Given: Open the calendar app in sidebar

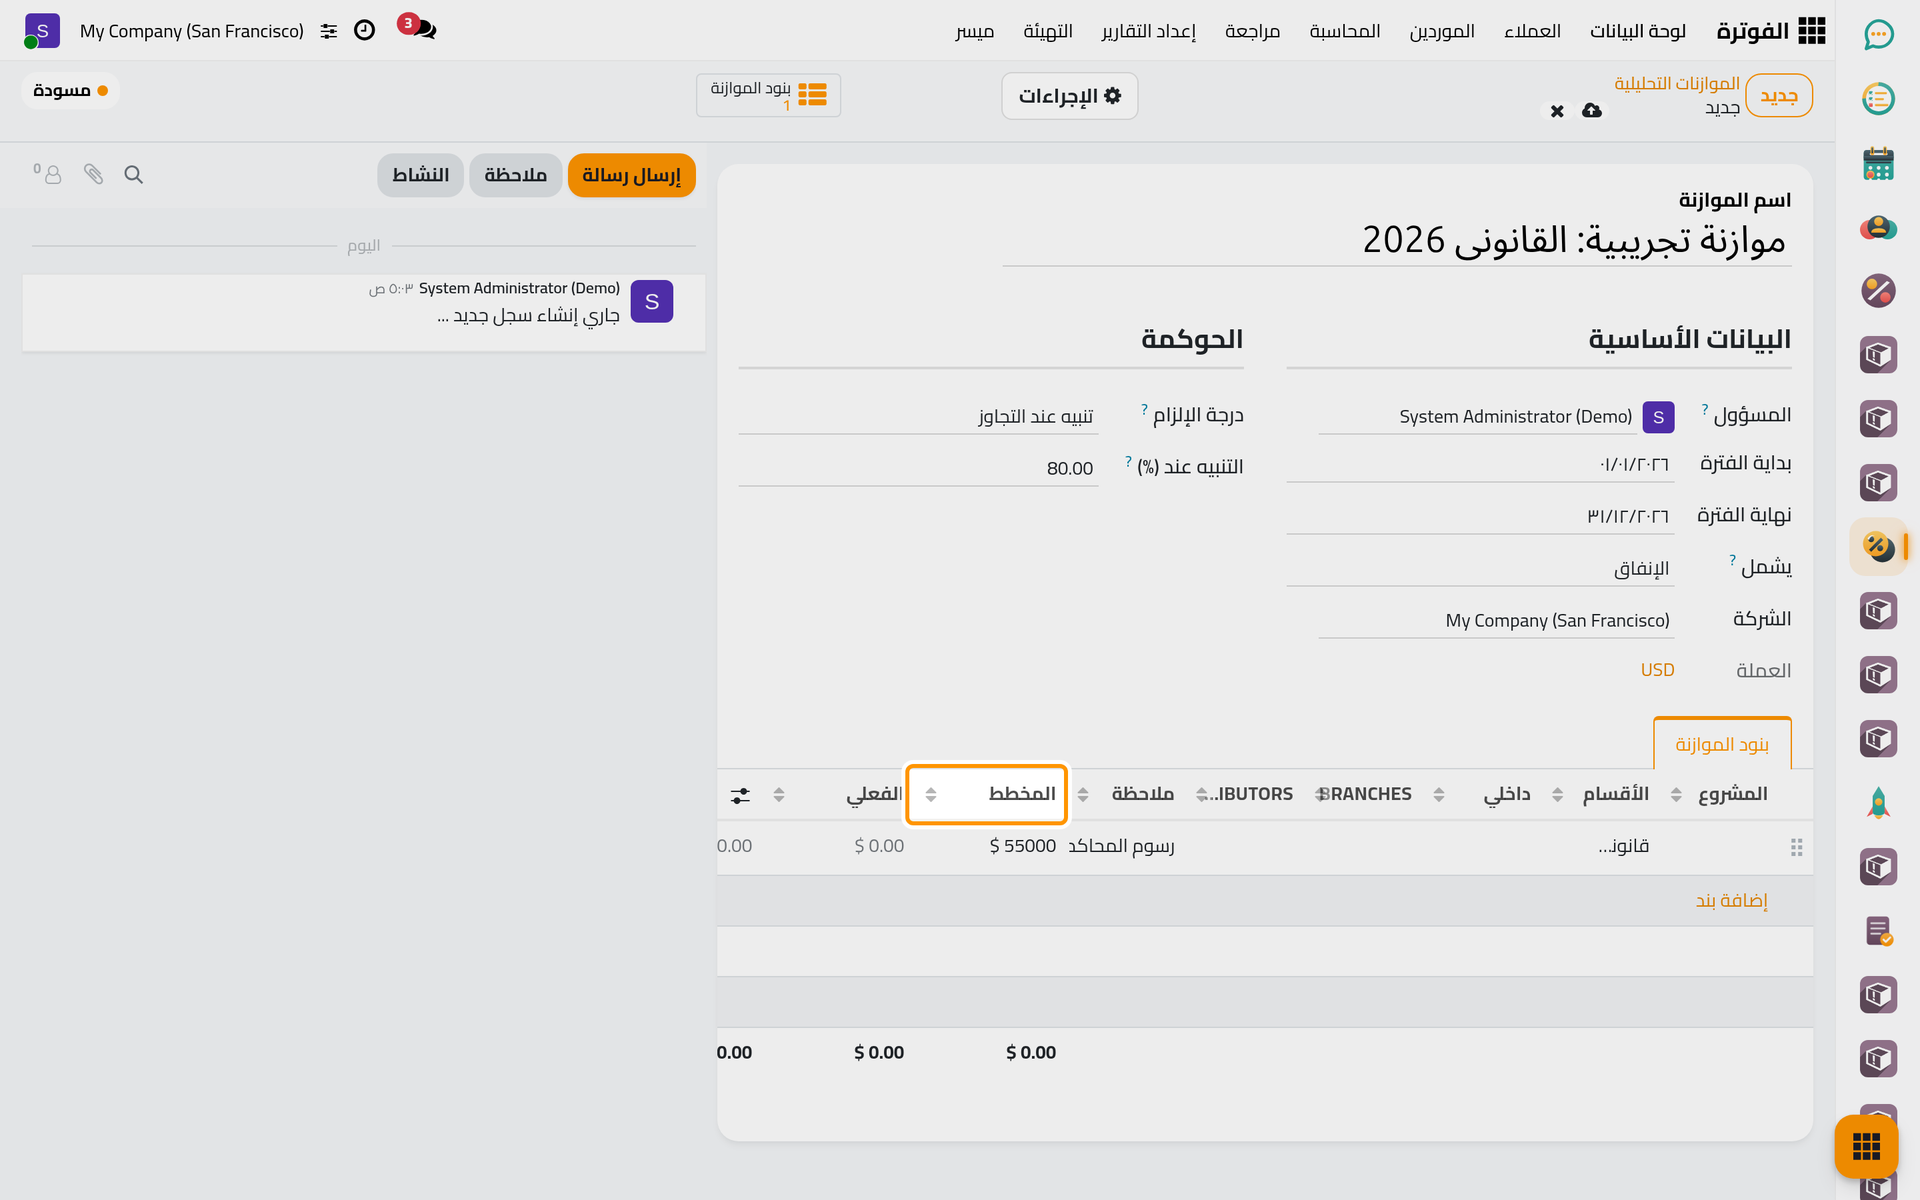Looking at the screenshot, I should [1878, 163].
